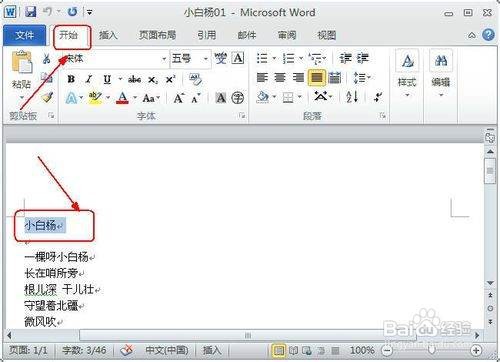This screenshot has width=500, height=362.
Task: Click the zoom in plus button
Action: point(476,350)
